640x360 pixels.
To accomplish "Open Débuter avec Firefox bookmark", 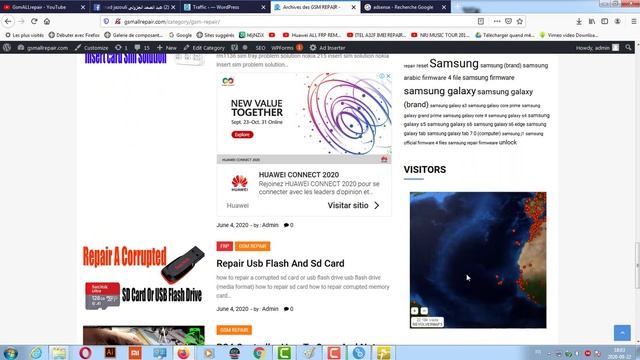I will click(74, 35).
